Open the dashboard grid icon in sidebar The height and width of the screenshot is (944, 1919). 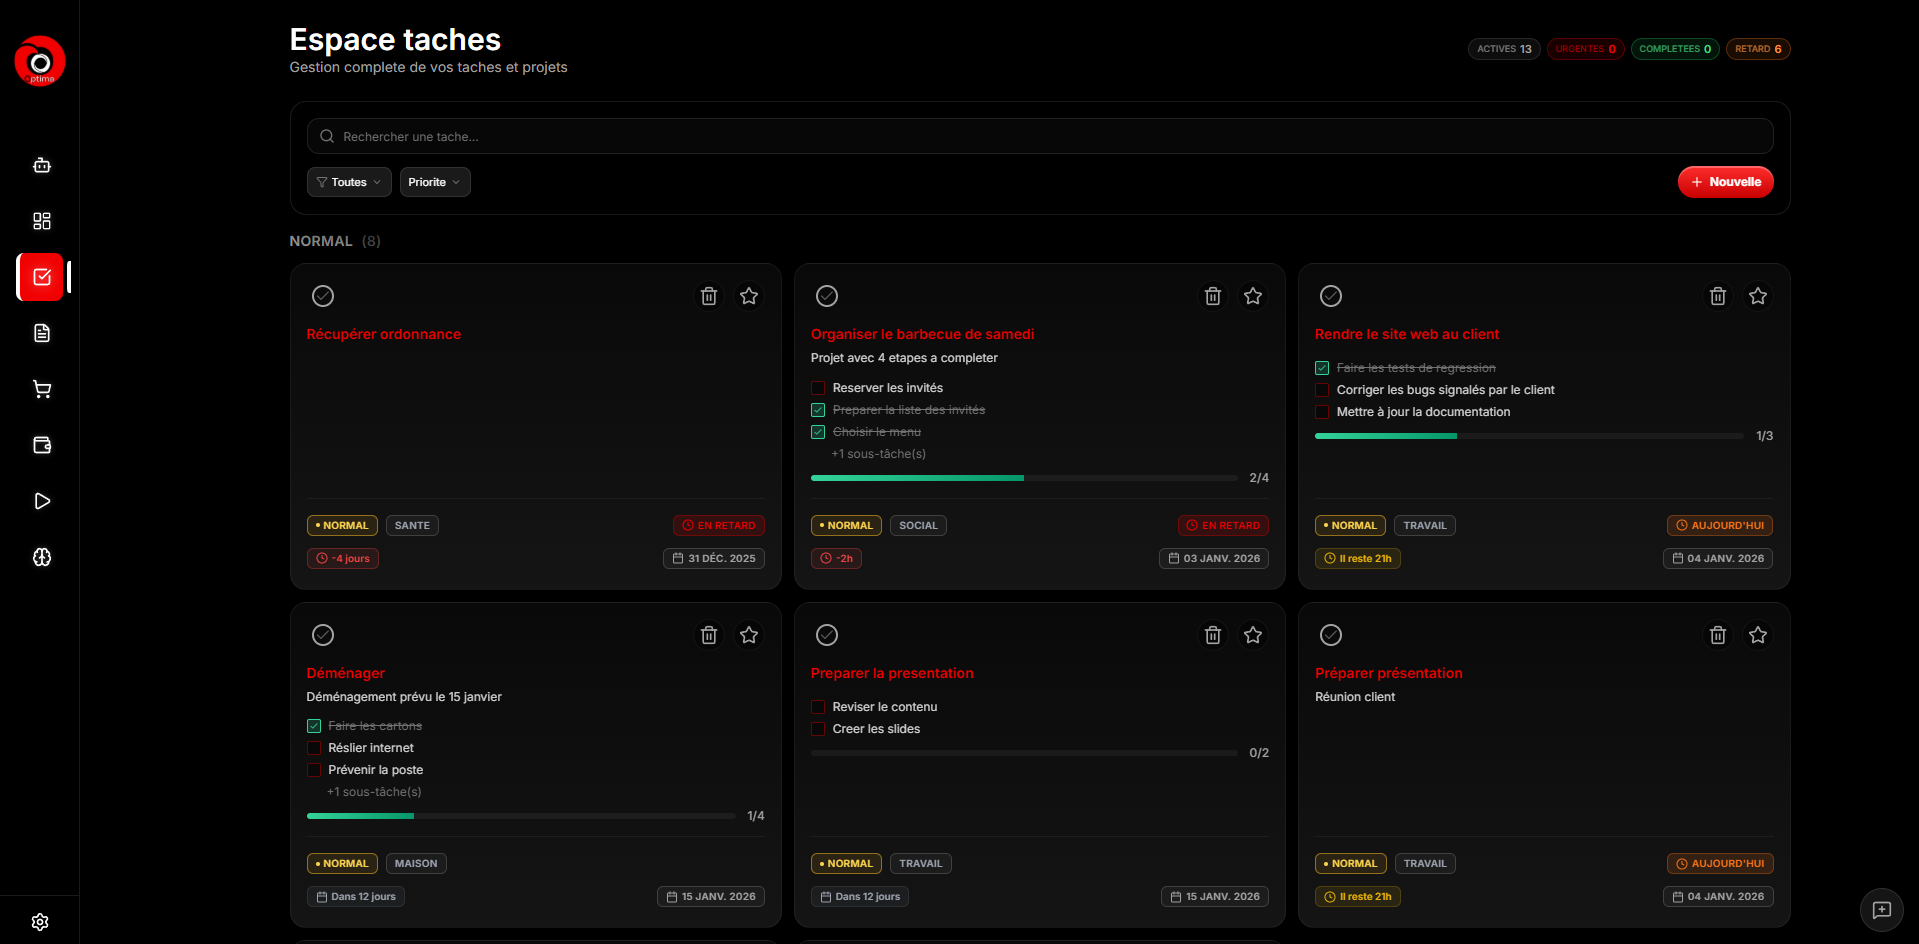41,221
